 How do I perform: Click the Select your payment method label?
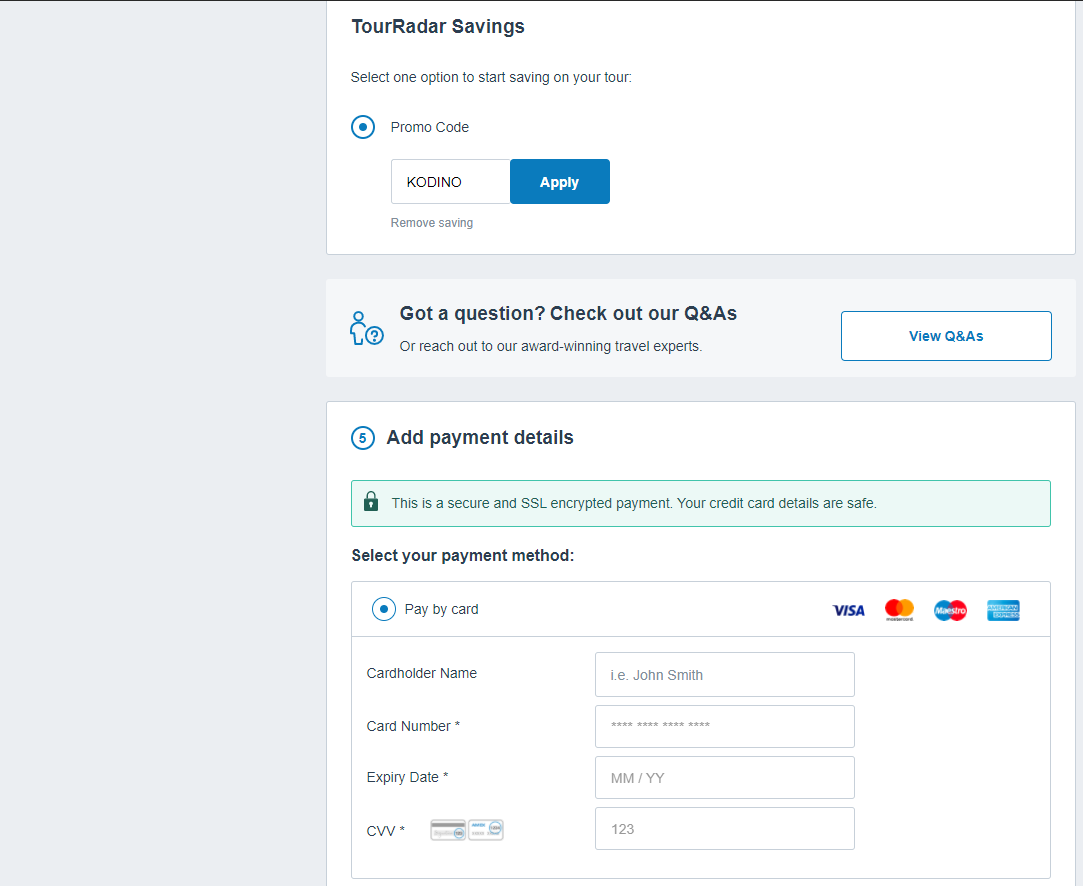pos(463,555)
